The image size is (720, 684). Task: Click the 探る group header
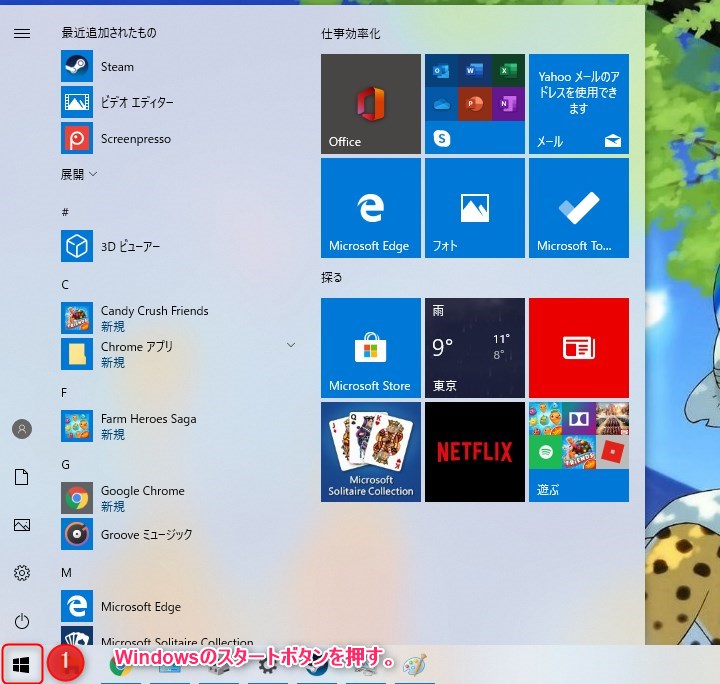coord(332,277)
